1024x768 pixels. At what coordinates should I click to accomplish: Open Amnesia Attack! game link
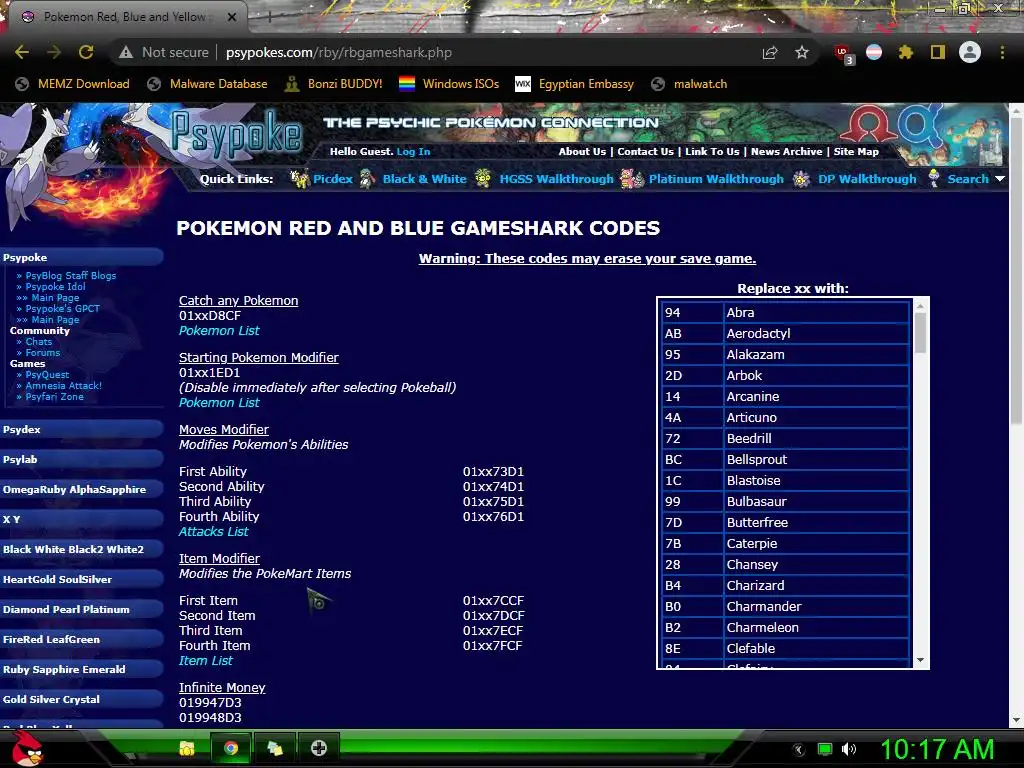(x=63, y=386)
